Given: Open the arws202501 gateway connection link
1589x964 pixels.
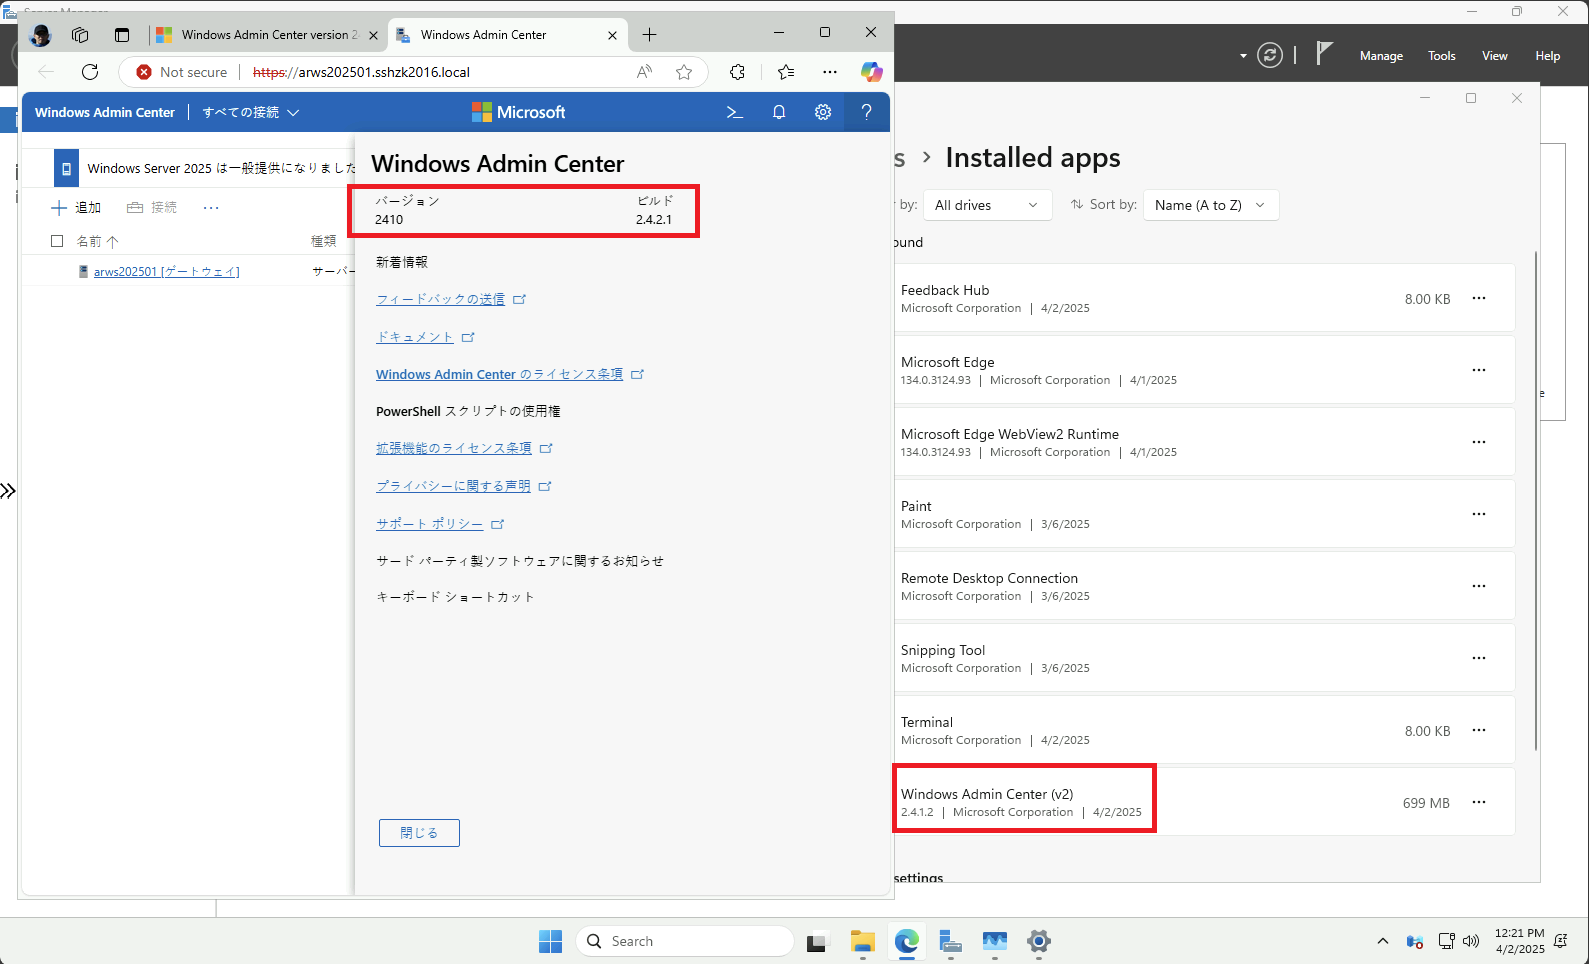Looking at the screenshot, I should click(166, 272).
